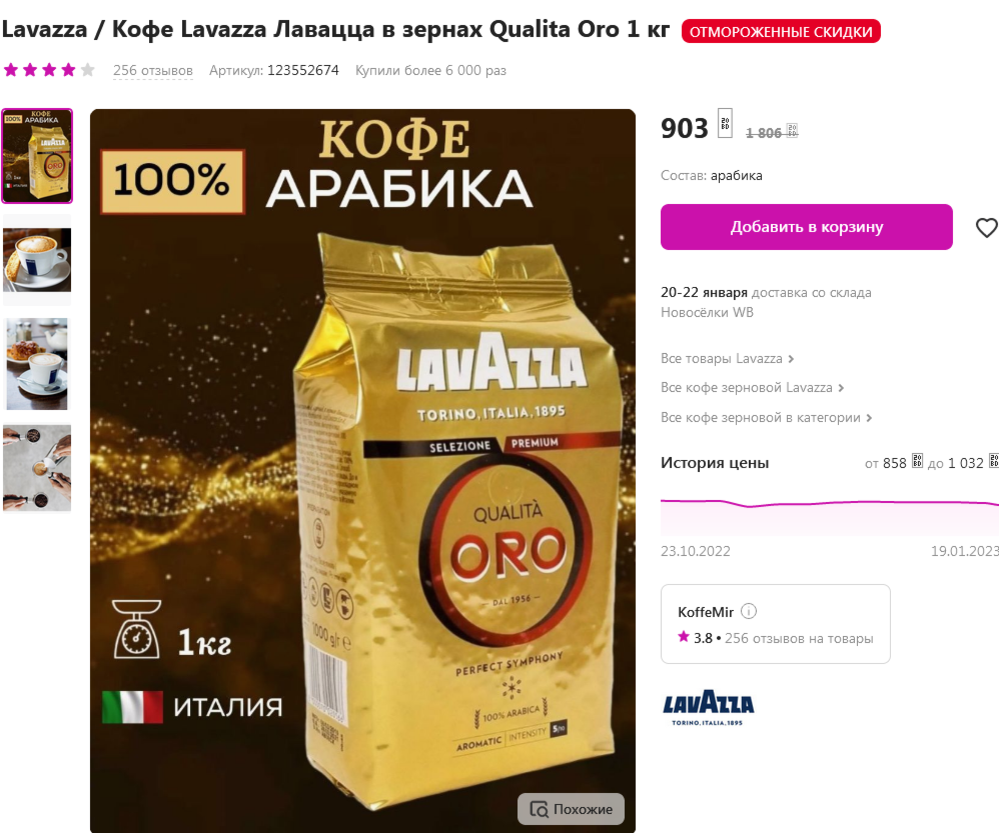Image resolution: width=999 pixels, height=833 pixels.
Task: Open the 256 отзывов reviews link
Action: click(x=153, y=71)
